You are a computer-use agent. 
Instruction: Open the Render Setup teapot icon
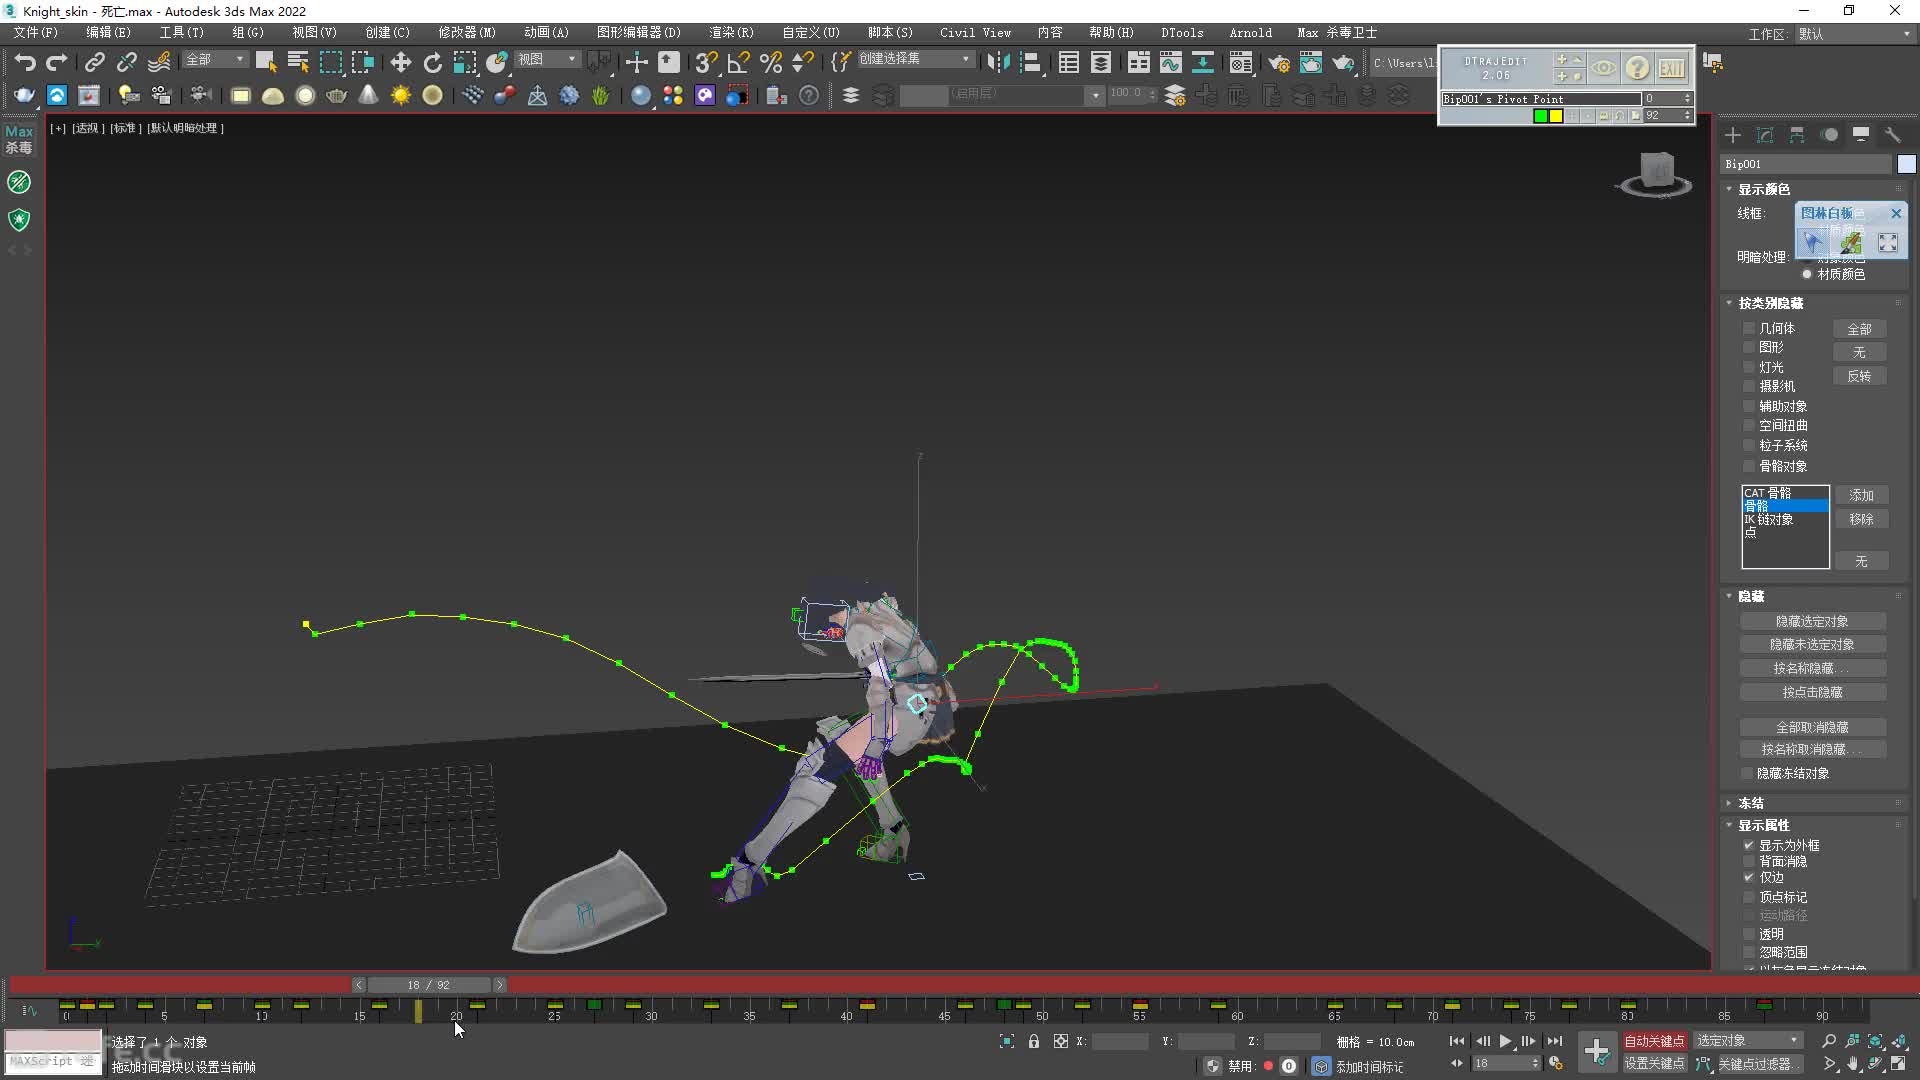point(1279,63)
